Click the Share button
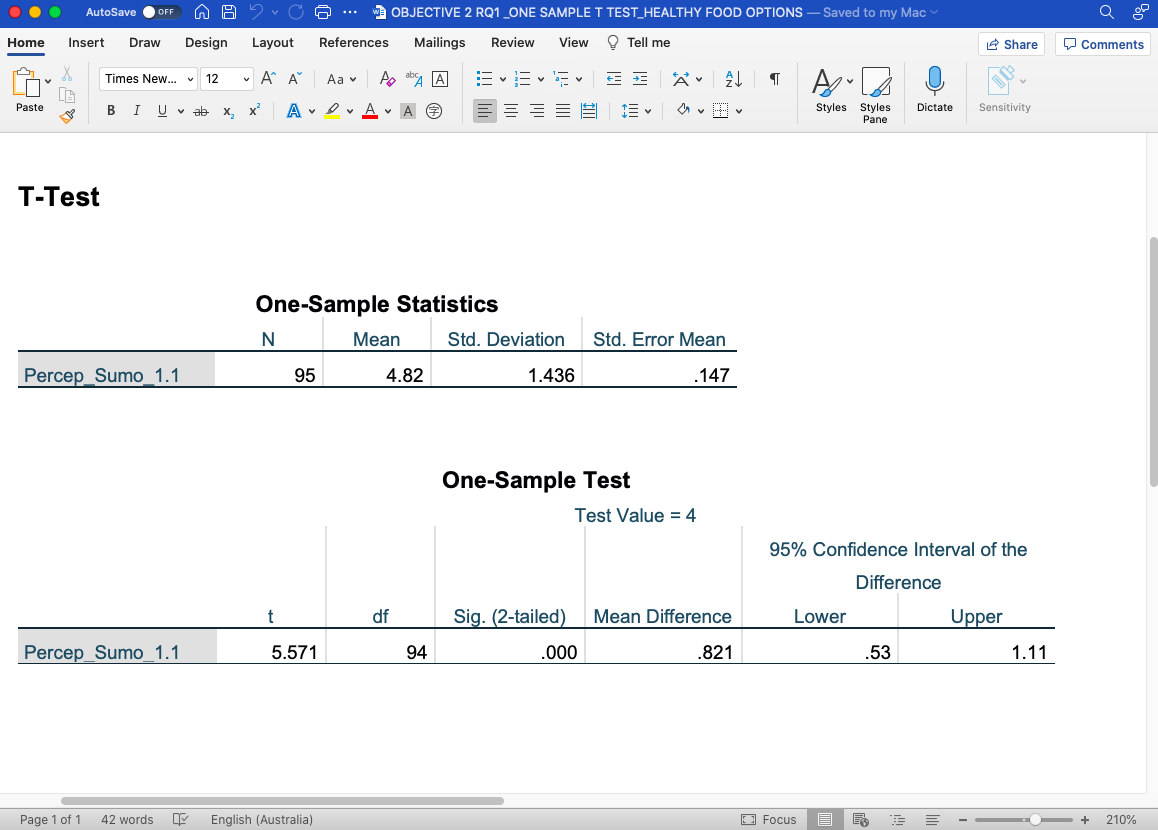This screenshot has height=830, width=1158. pos(1012,44)
